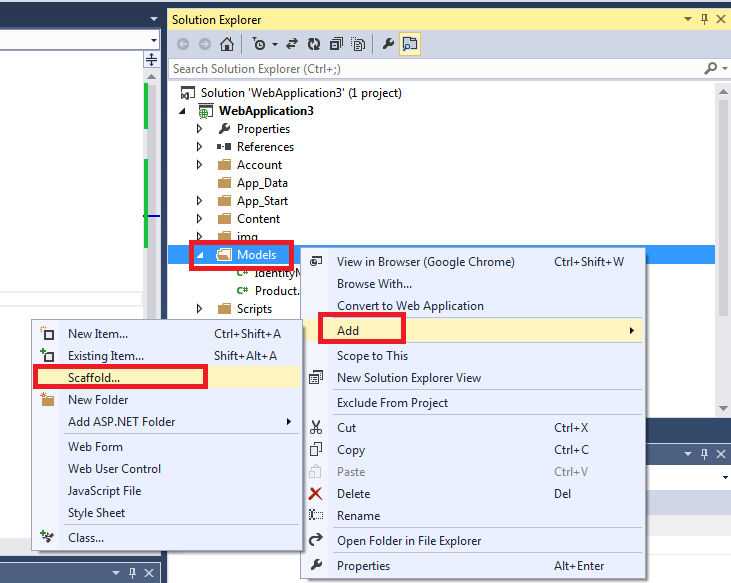This screenshot has width=731, height=583.
Task: Expand the Scripts folder
Action: coord(200,309)
